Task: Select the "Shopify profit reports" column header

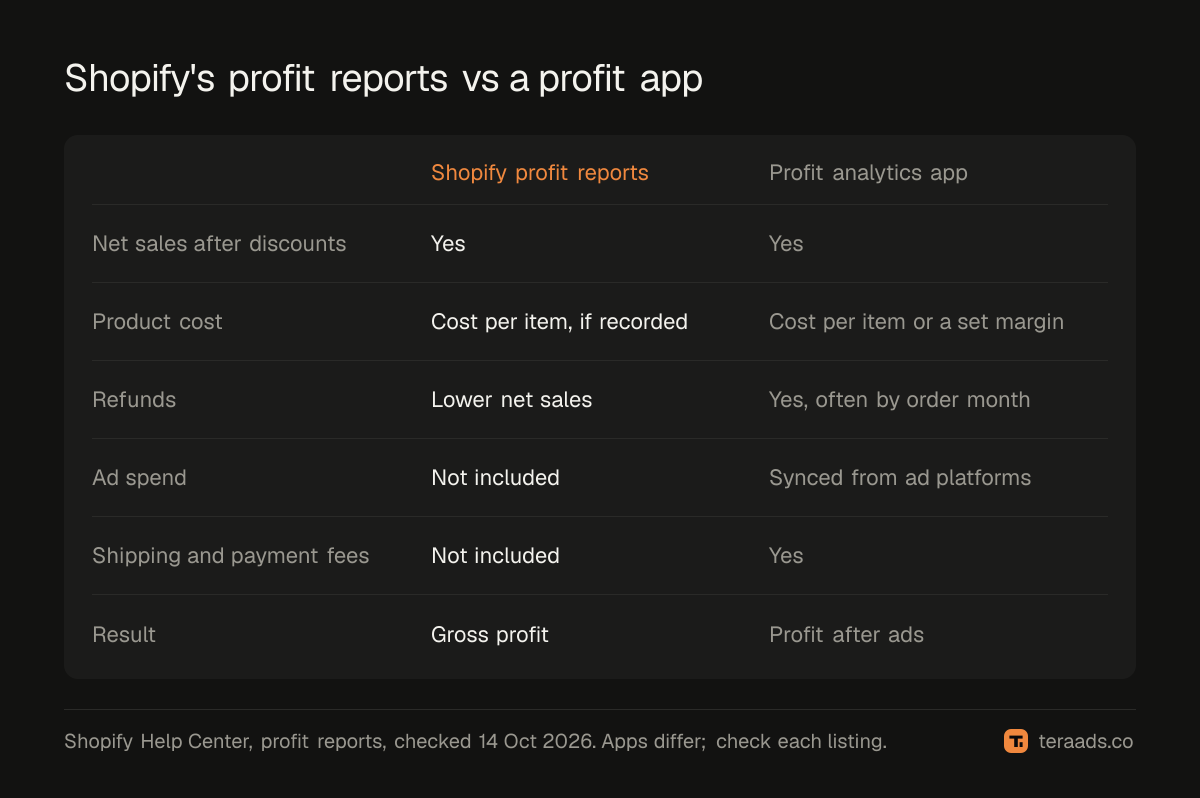Action: 540,173
